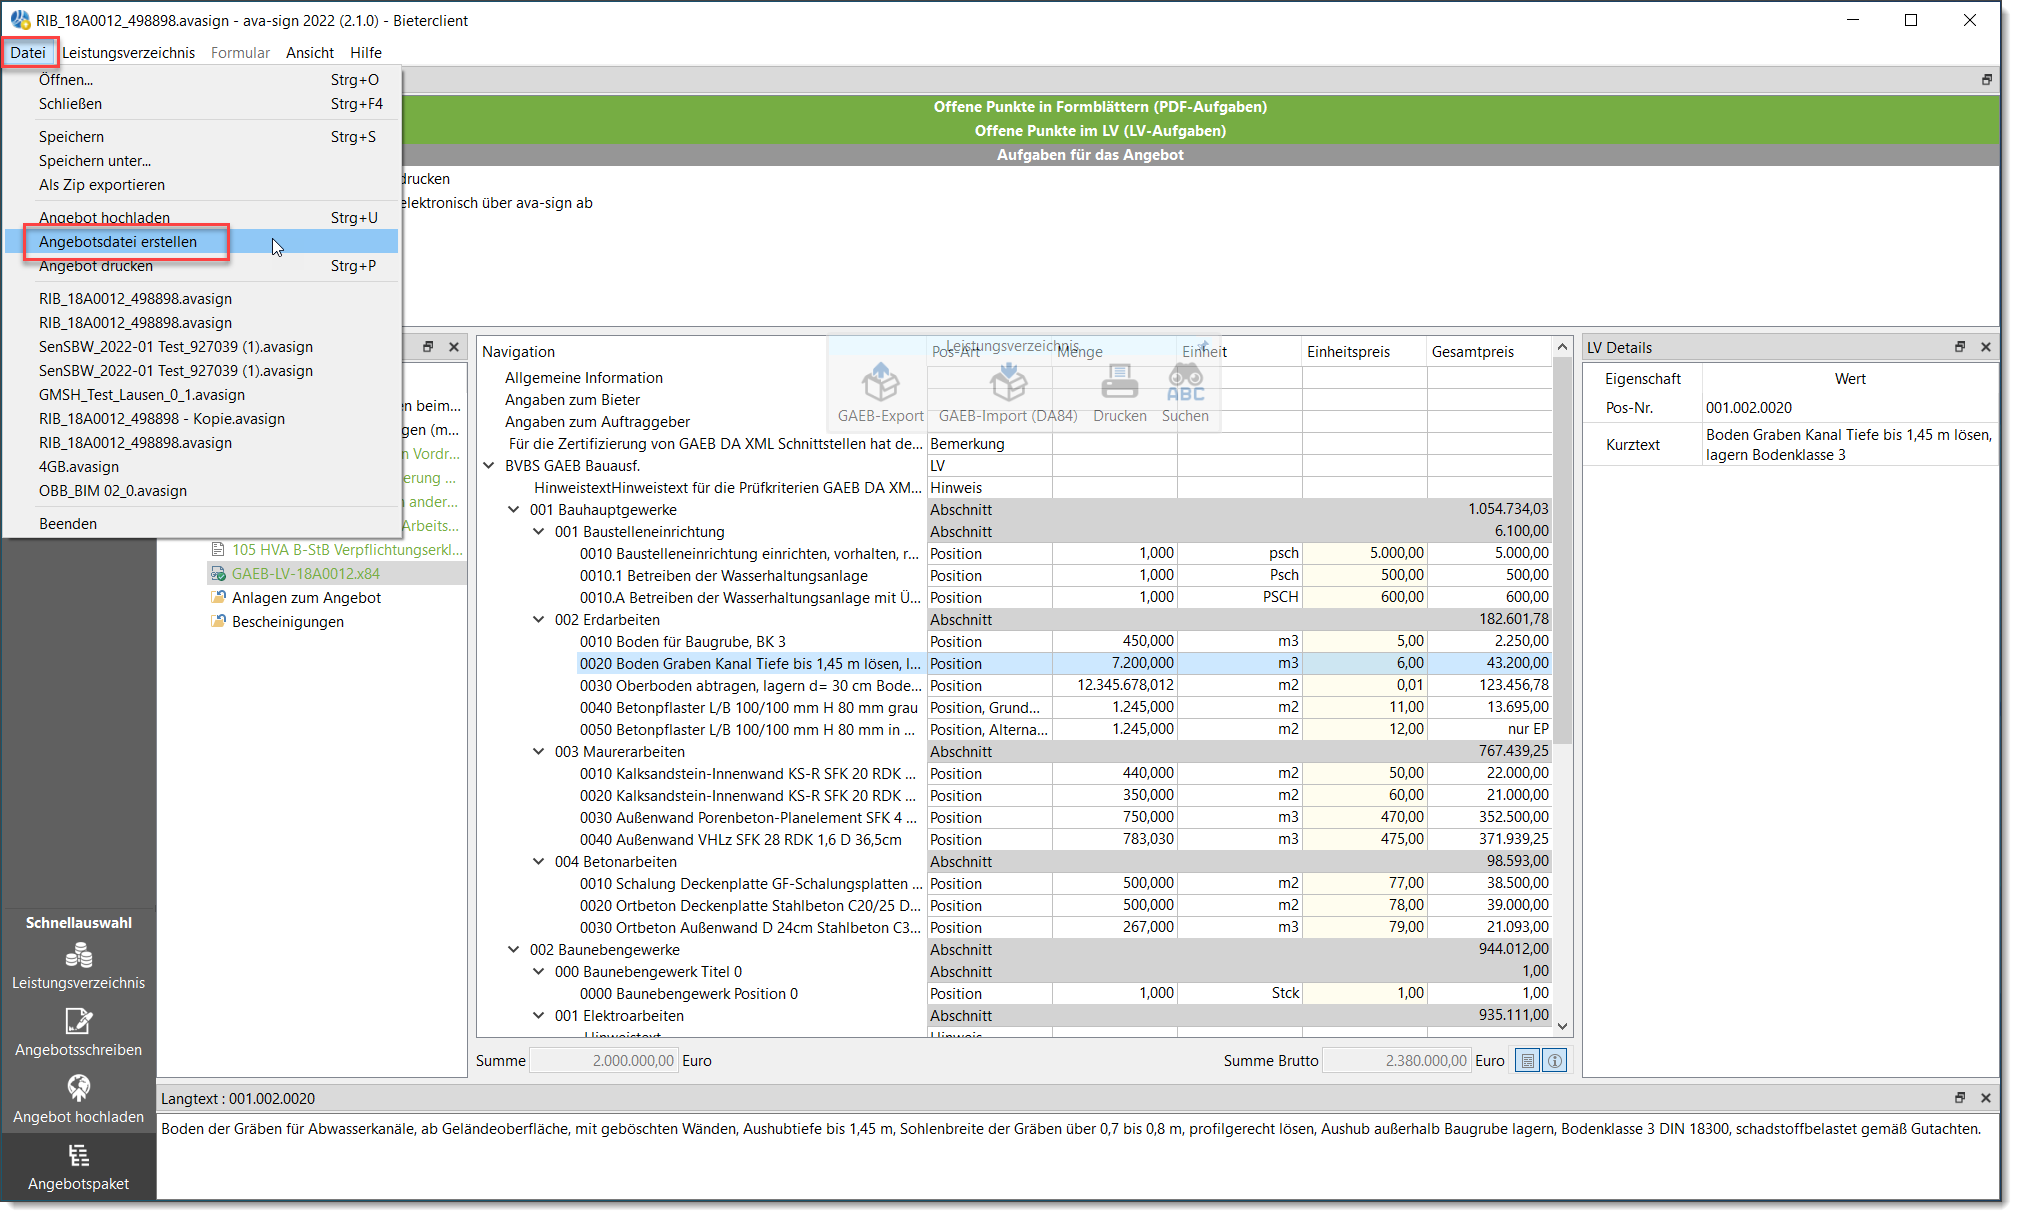Viewport: 2017px width, 1217px height.
Task: Click the info icon next to Euro
Action: [x=1555, y=1061]
